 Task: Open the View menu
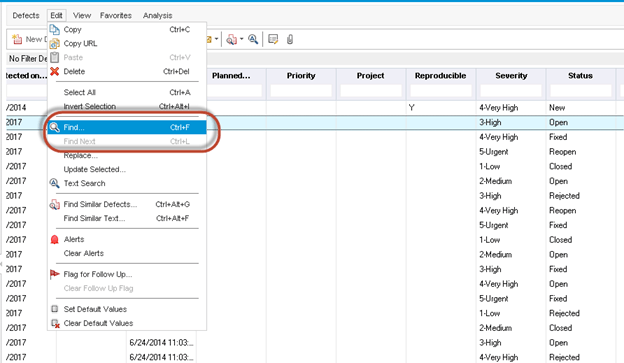(82, 16)
